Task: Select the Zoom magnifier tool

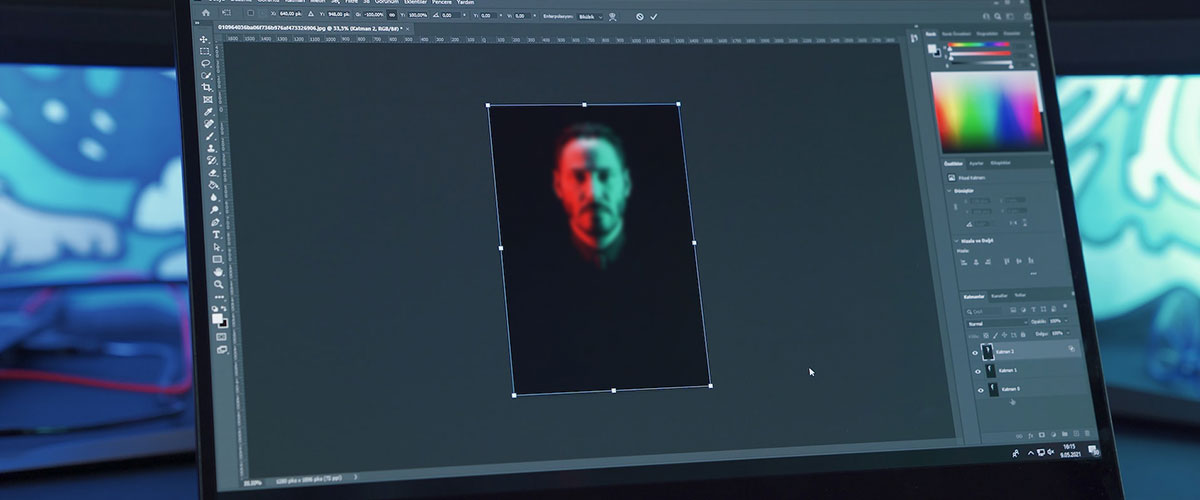Action: tap(218, 284)
